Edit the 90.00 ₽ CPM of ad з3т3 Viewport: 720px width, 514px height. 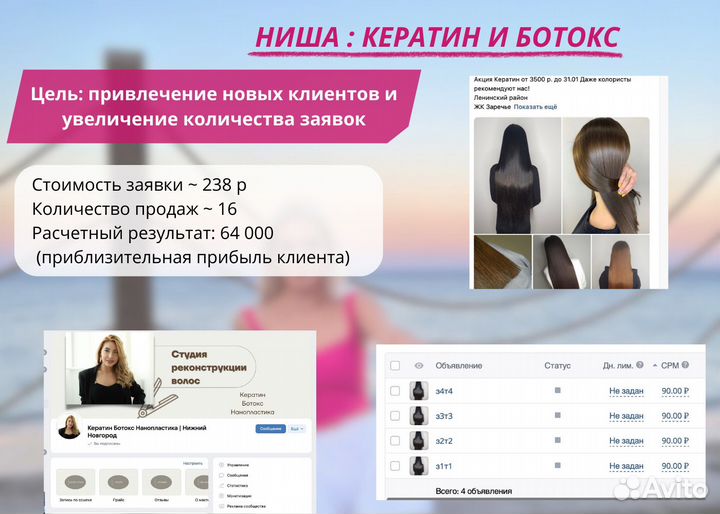coord(675,416)
